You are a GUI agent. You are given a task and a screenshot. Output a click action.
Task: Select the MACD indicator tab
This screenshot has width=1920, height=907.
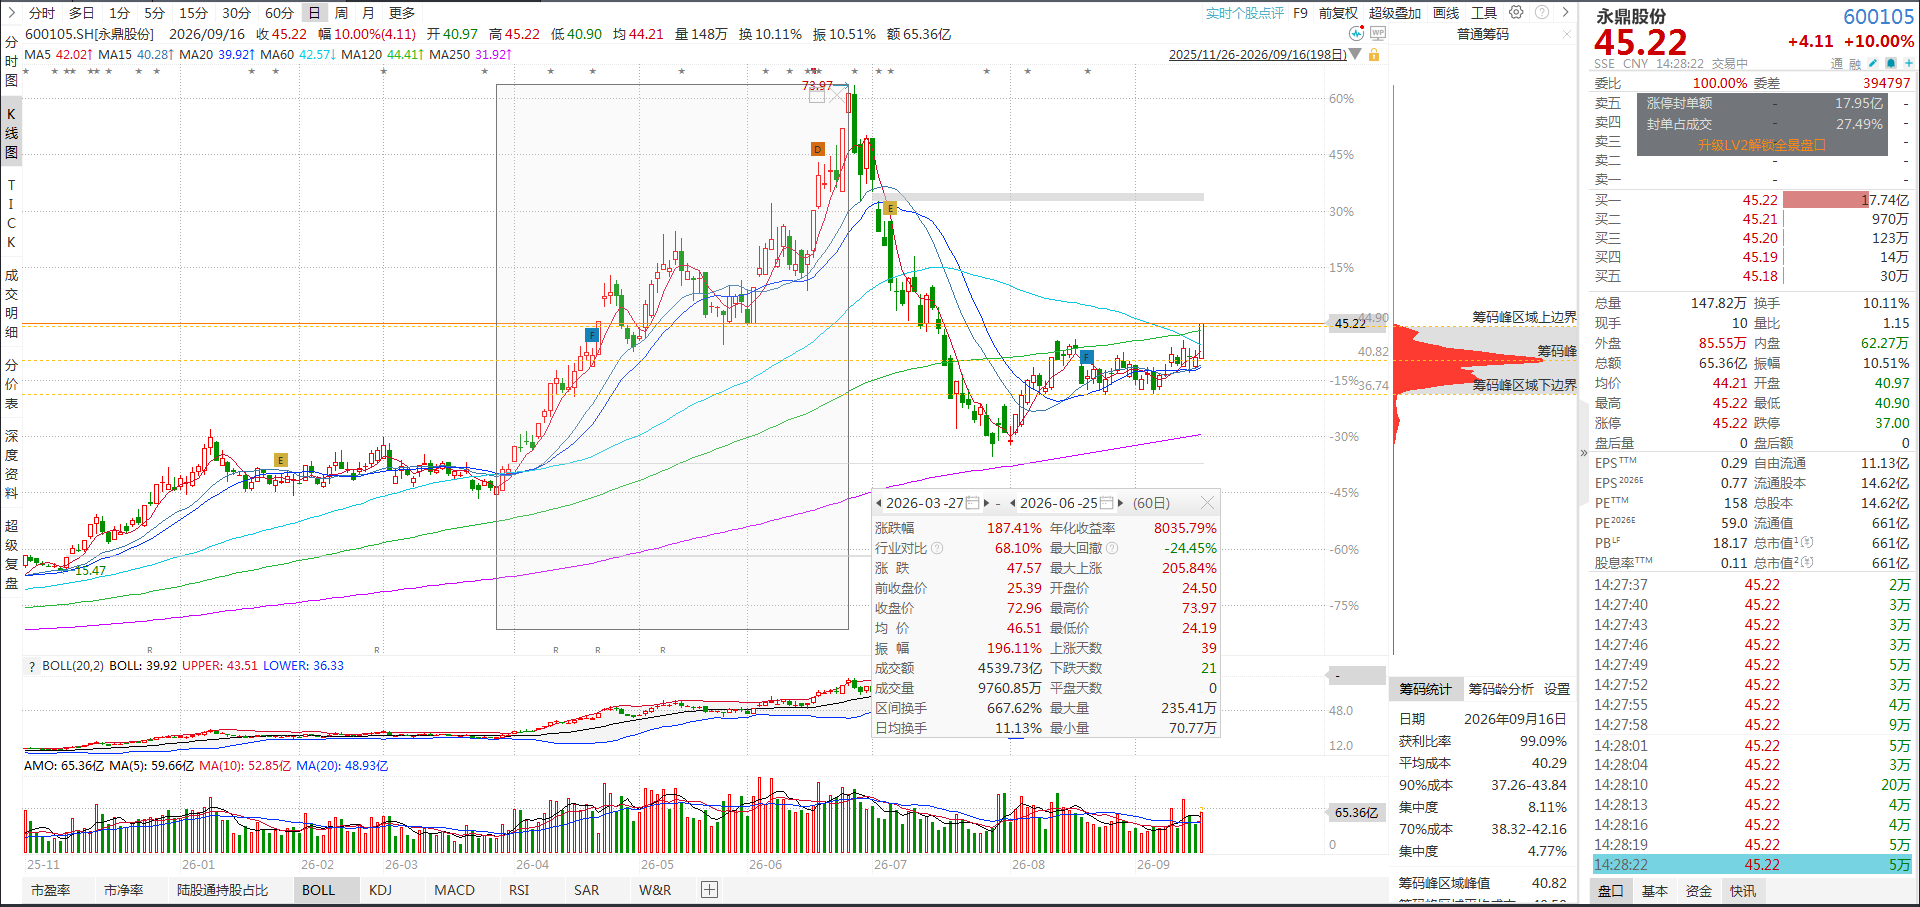[454, 890]
